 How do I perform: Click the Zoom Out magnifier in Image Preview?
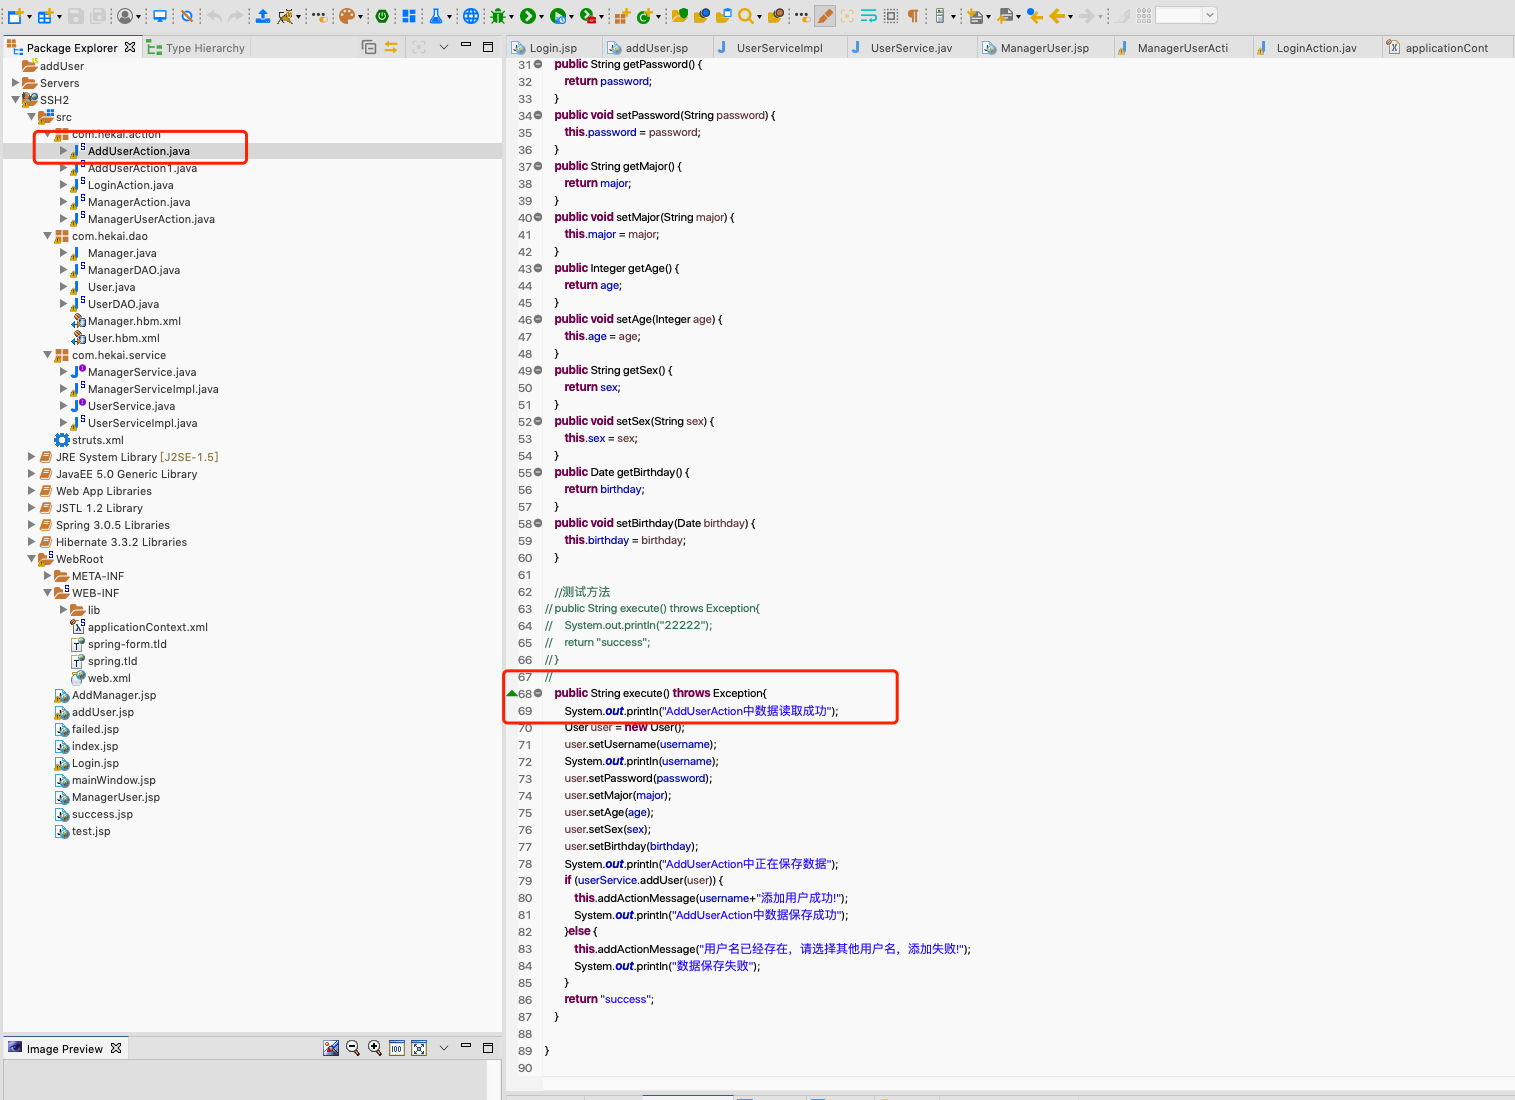pos(353,1048)
